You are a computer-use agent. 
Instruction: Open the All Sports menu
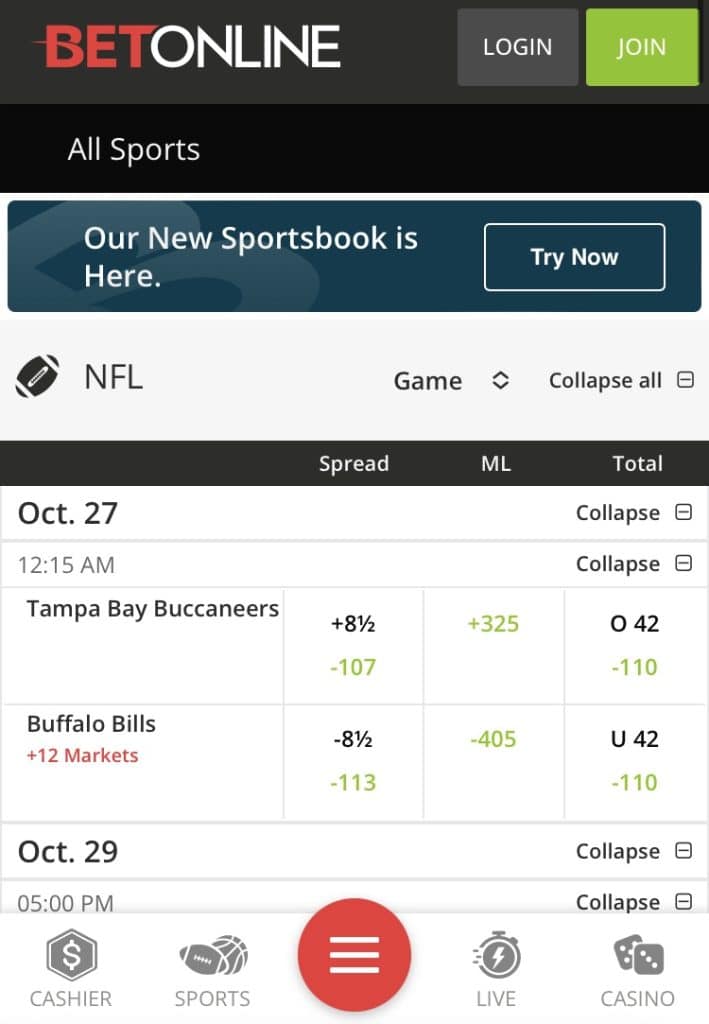click(134, 150)
